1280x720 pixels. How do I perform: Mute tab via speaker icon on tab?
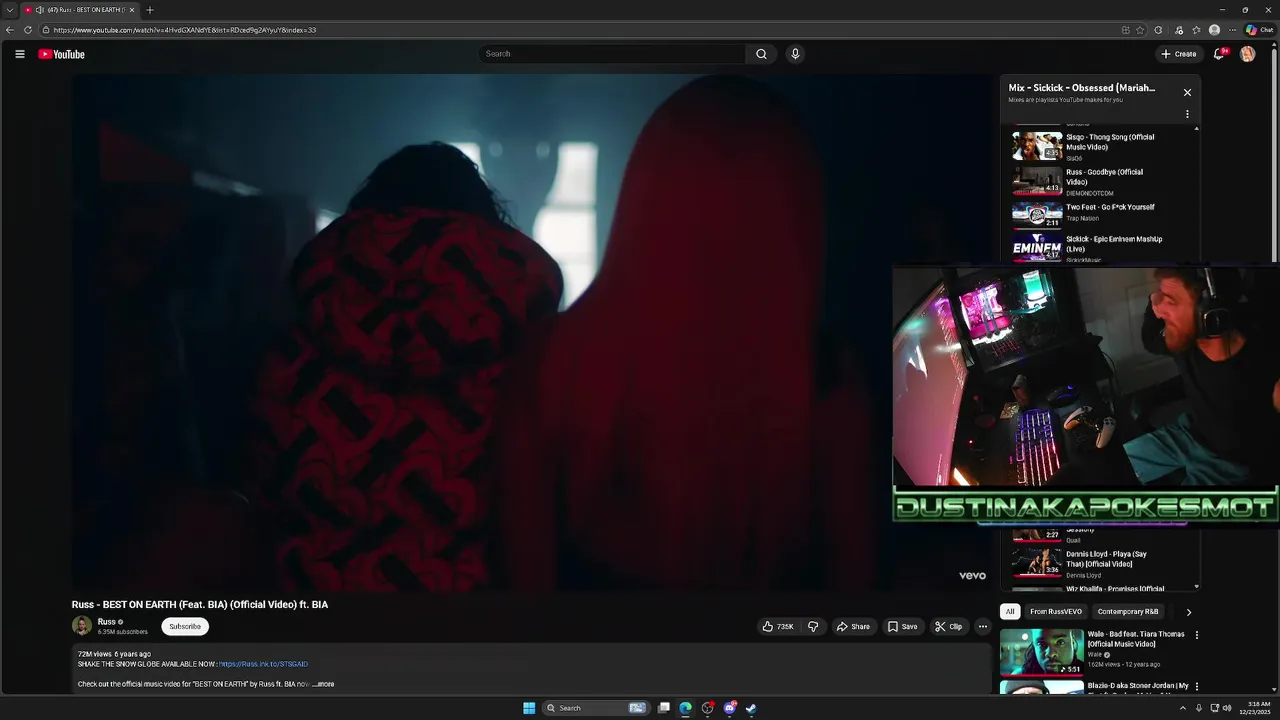[40, 10]
